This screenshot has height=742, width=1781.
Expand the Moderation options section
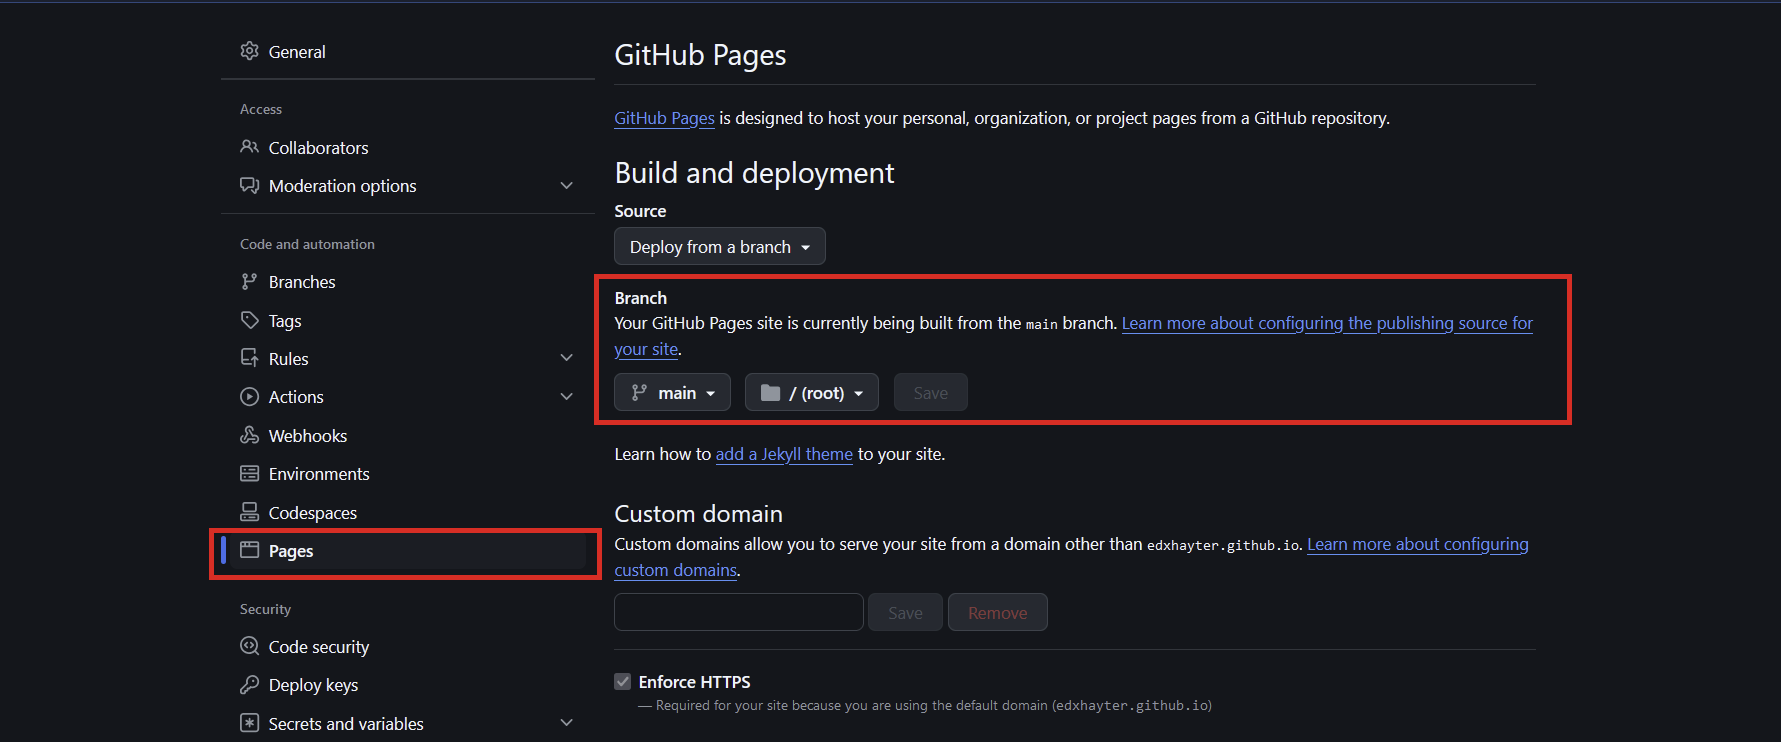tap(566, 186)
